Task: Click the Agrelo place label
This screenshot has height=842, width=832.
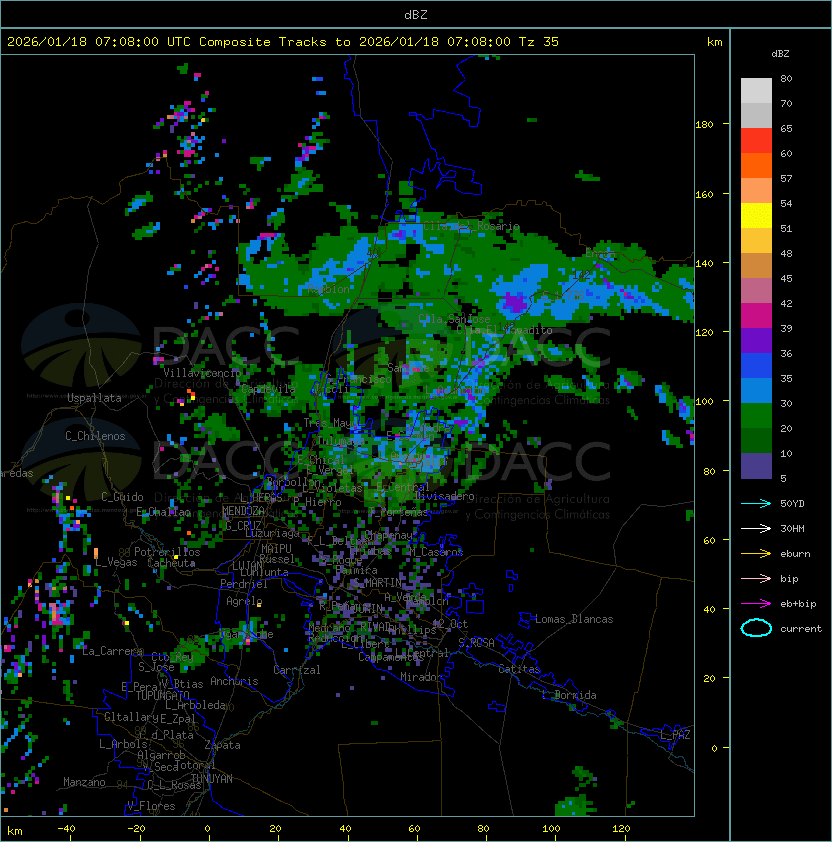Action: tap(244, 601)
